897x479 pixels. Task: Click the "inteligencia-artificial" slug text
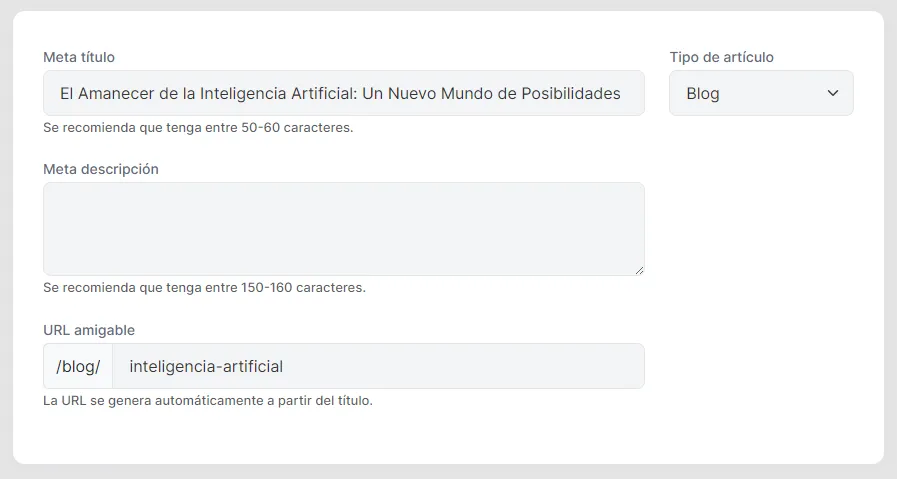coord(206,366)
